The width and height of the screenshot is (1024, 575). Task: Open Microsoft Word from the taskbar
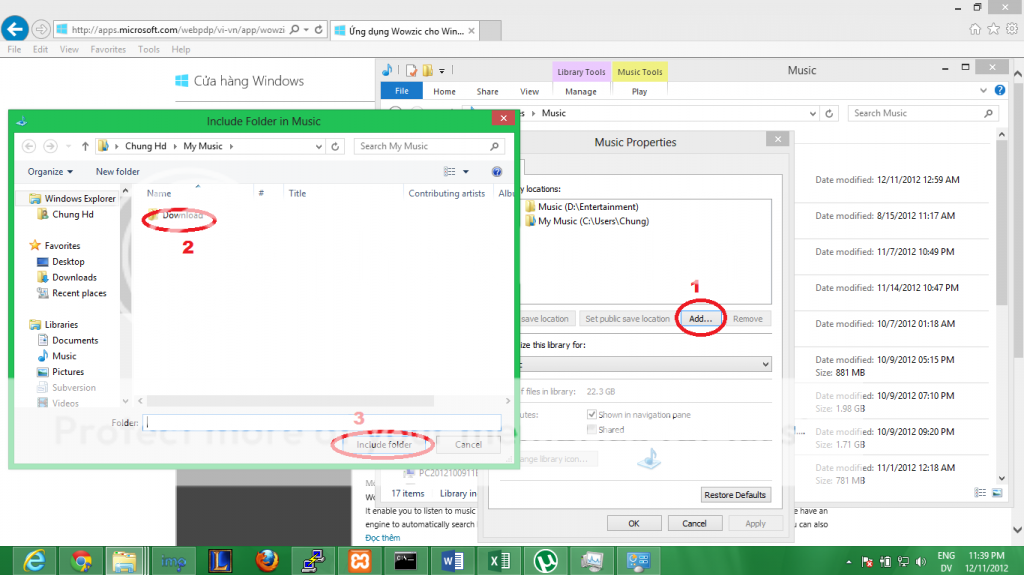[x=452, y=560]
